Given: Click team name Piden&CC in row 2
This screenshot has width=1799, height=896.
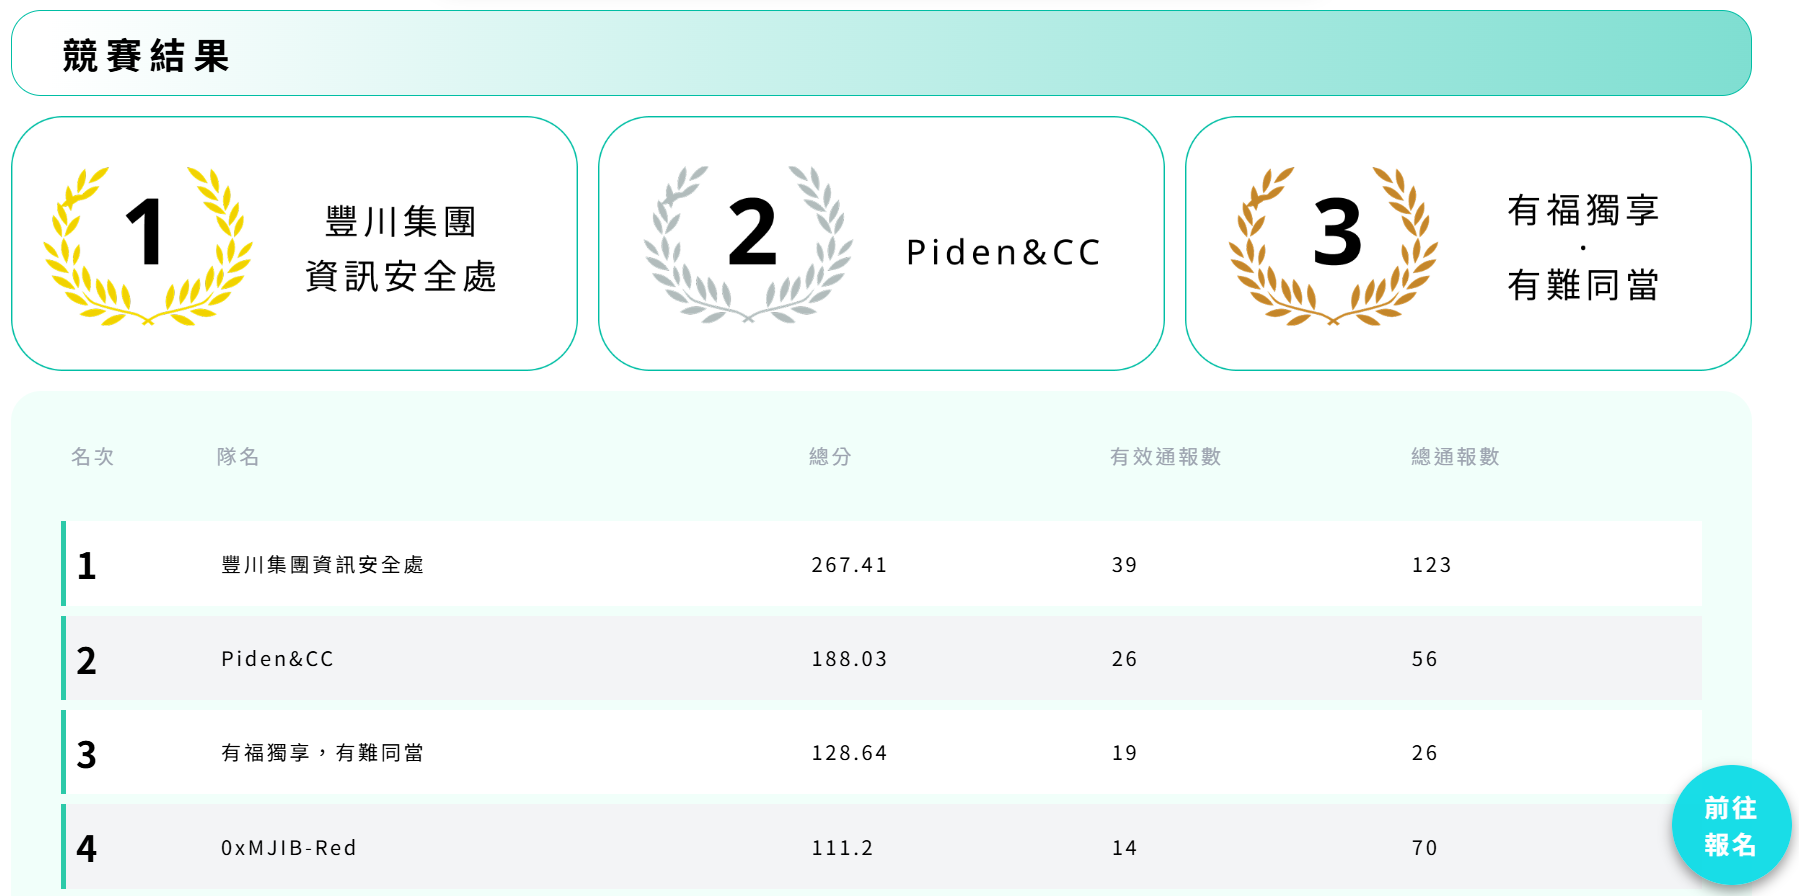Looking at the screenshot, I should (278, 659).
